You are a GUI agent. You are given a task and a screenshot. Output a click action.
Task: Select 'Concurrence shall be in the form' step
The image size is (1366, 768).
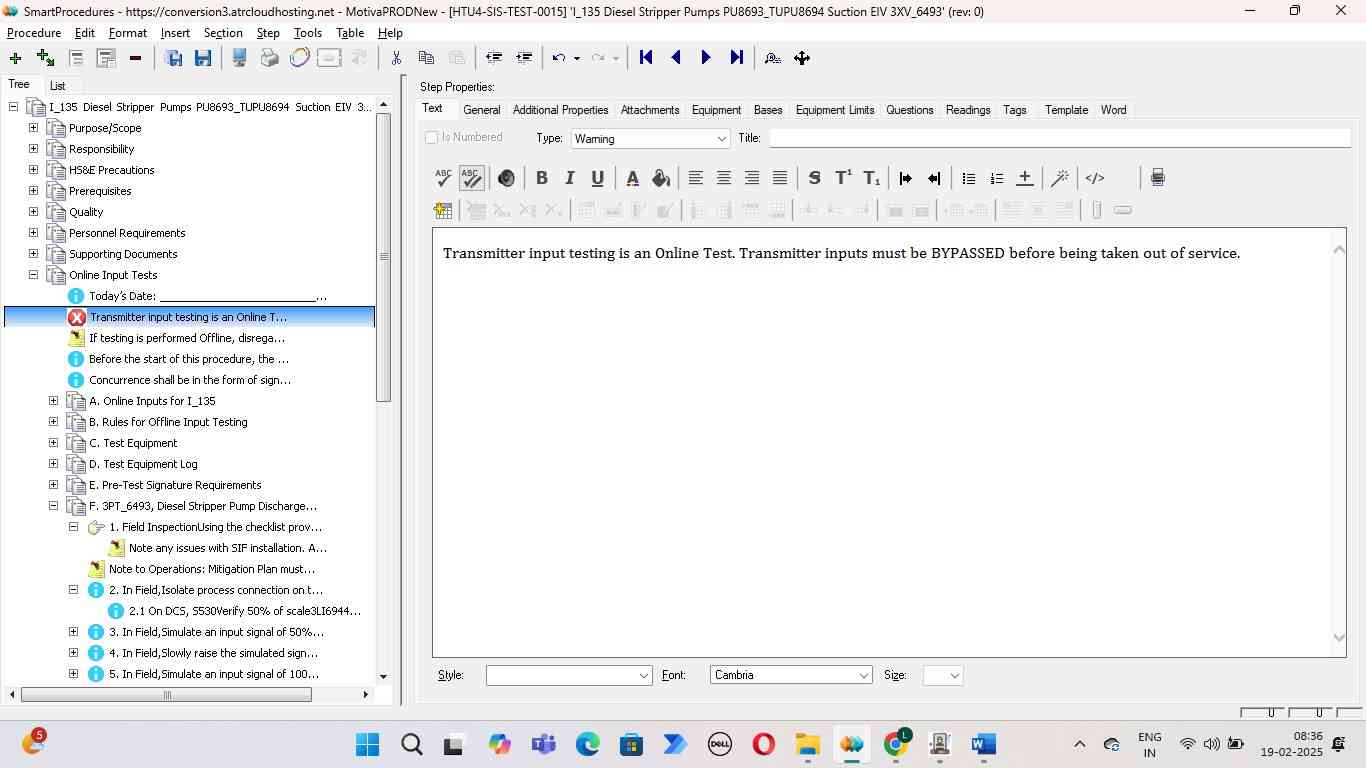(x=190, y=380)
